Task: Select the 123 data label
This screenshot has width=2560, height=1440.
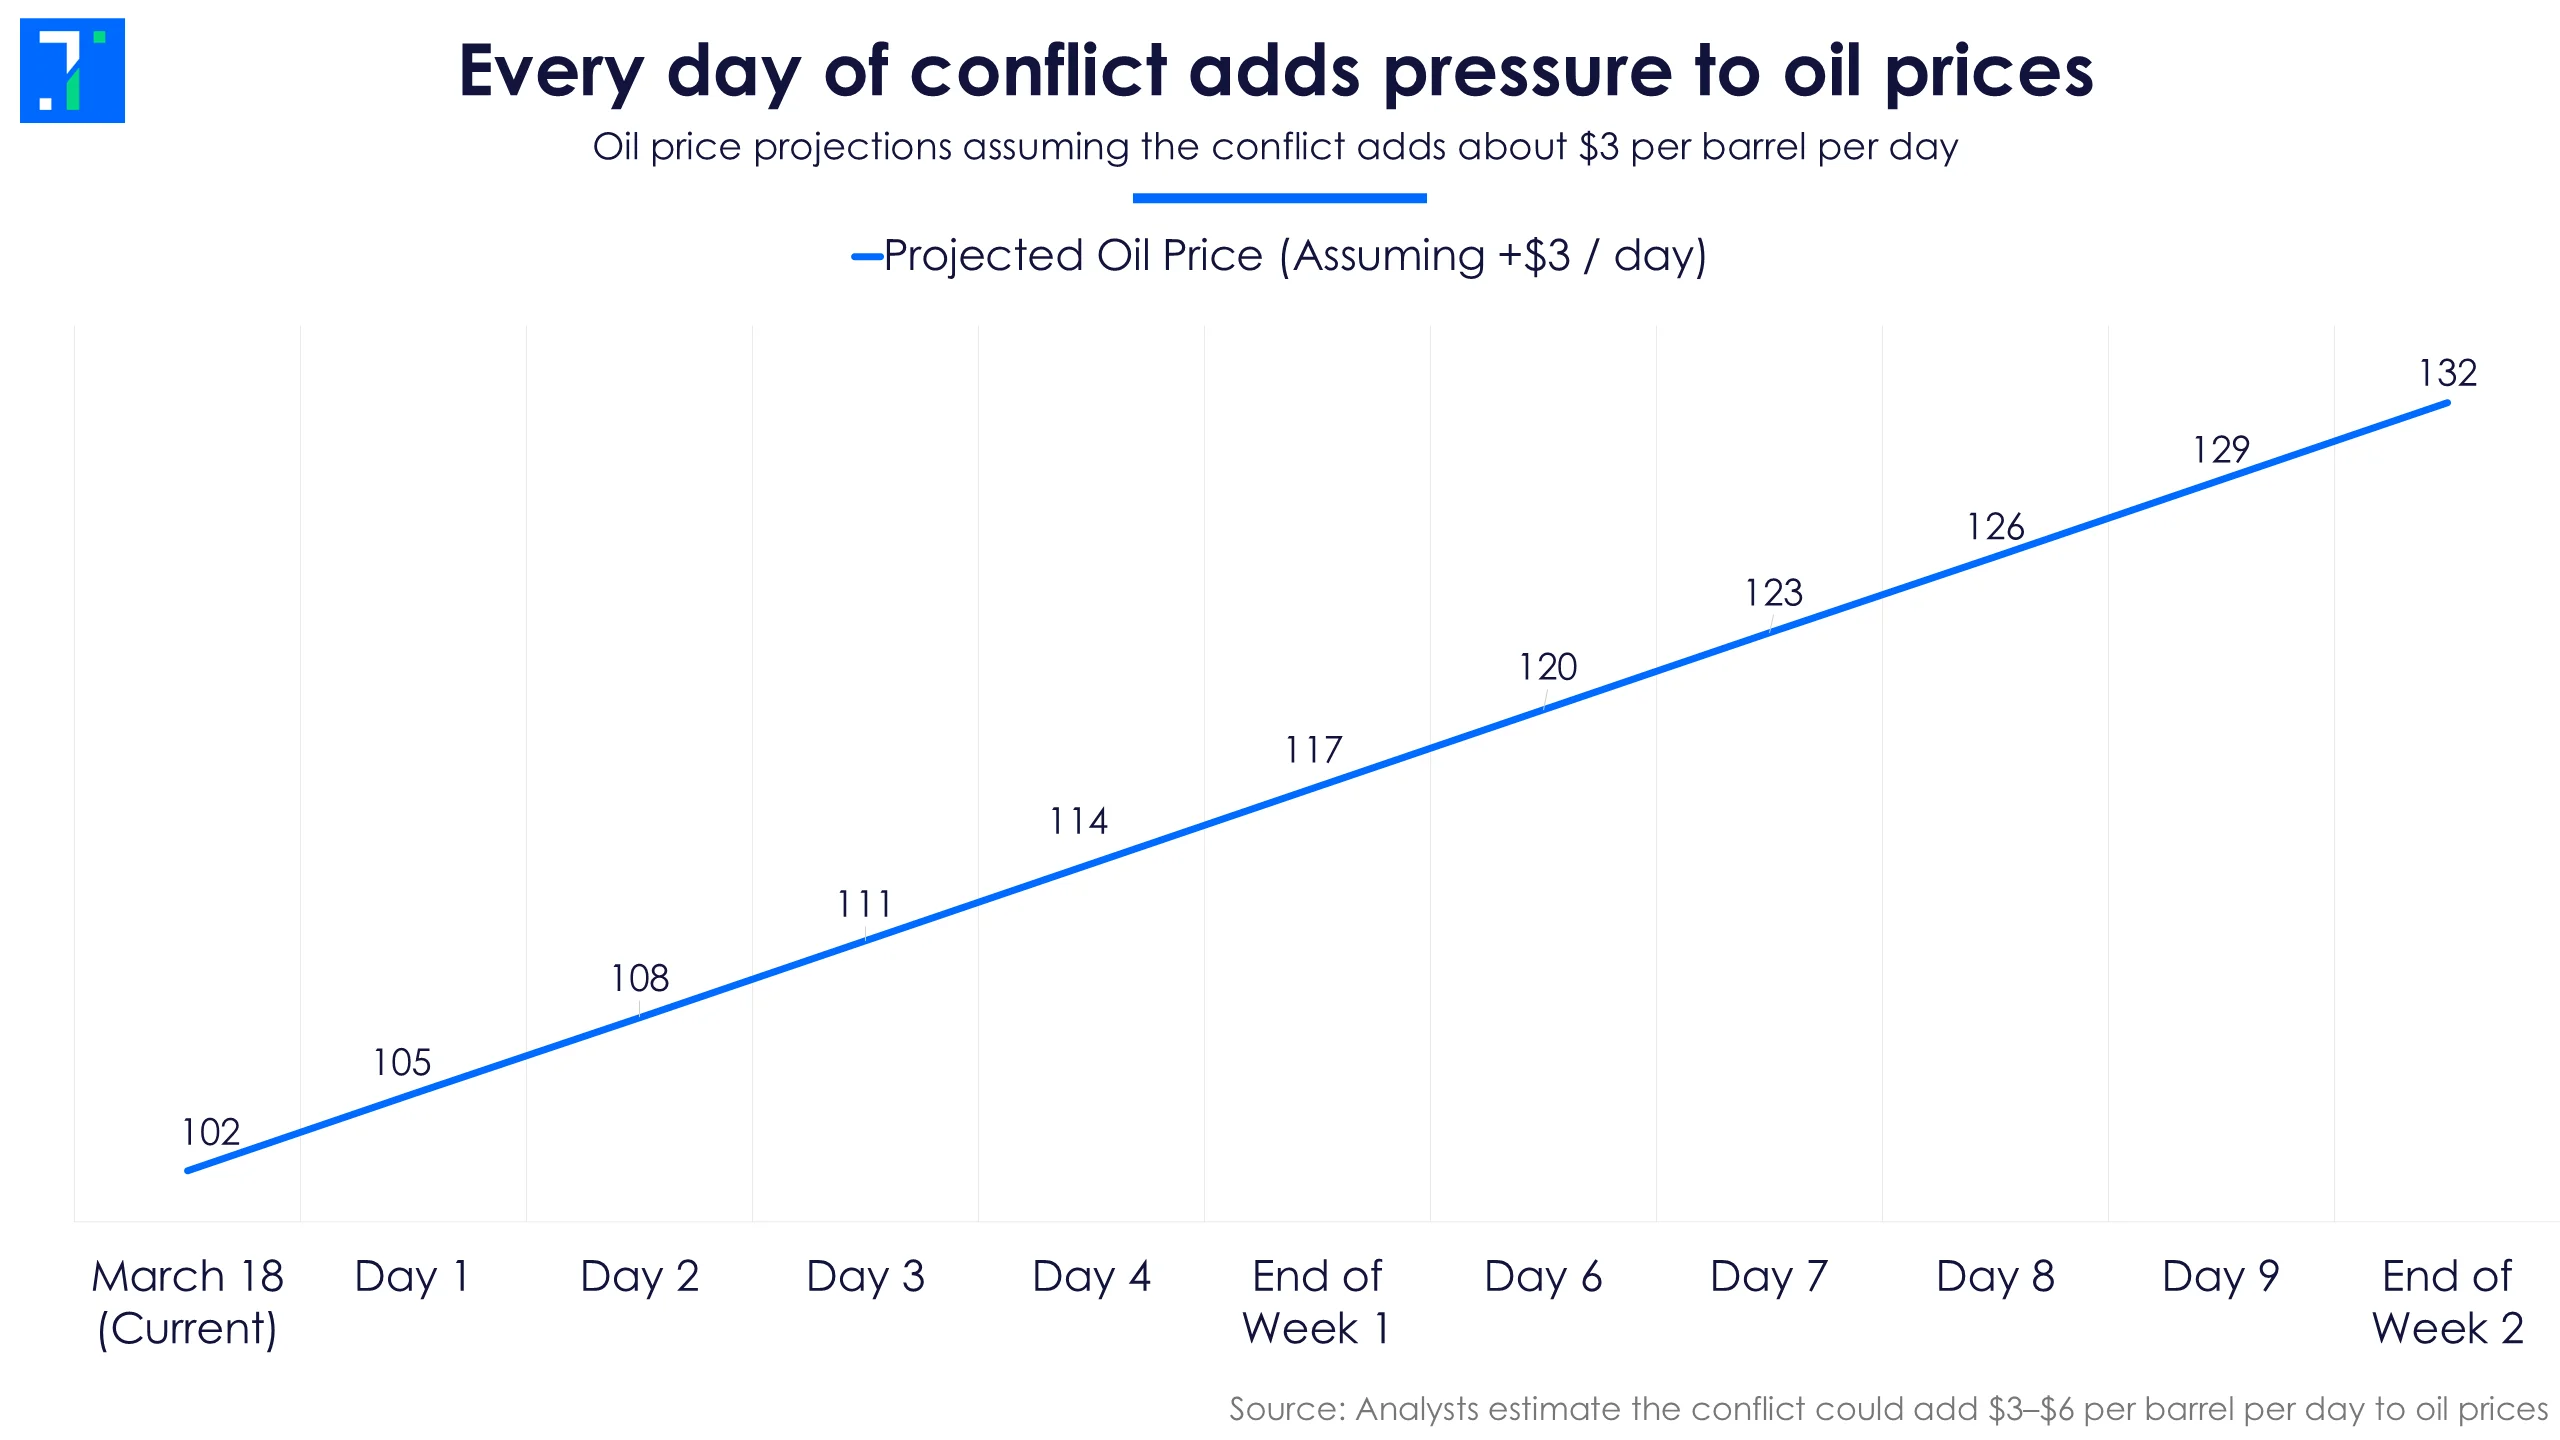Action: coord(1773,593)
